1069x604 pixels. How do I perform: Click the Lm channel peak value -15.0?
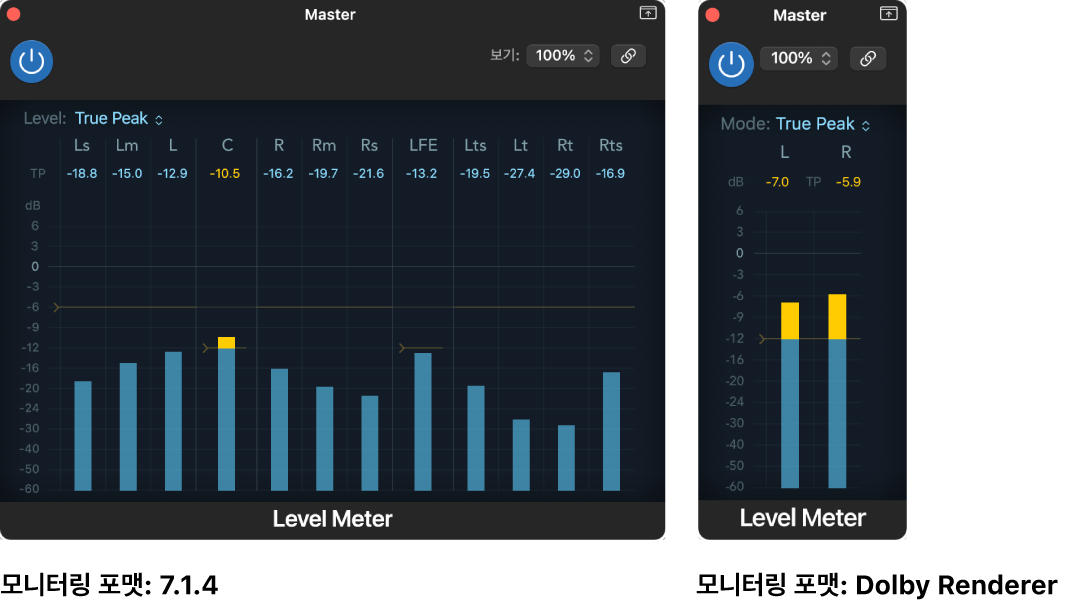pos(127,174)
